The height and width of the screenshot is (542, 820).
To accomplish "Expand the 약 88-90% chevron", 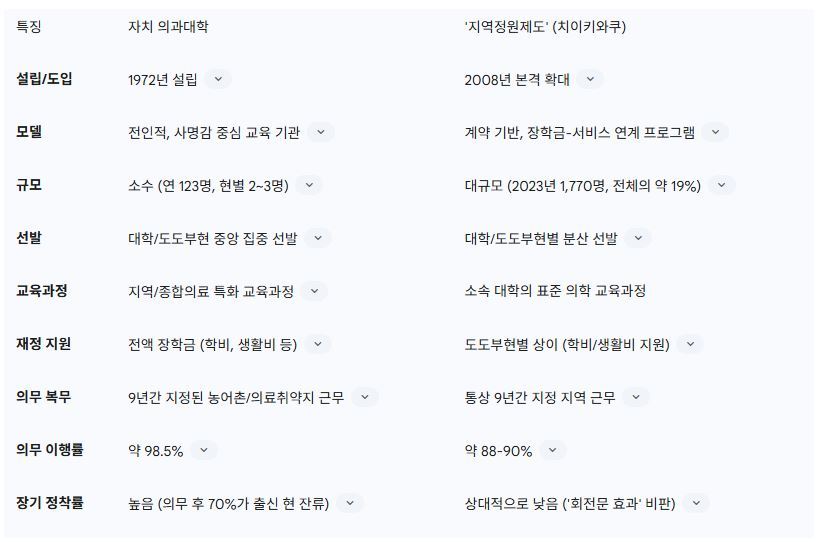I will [553, 450].
